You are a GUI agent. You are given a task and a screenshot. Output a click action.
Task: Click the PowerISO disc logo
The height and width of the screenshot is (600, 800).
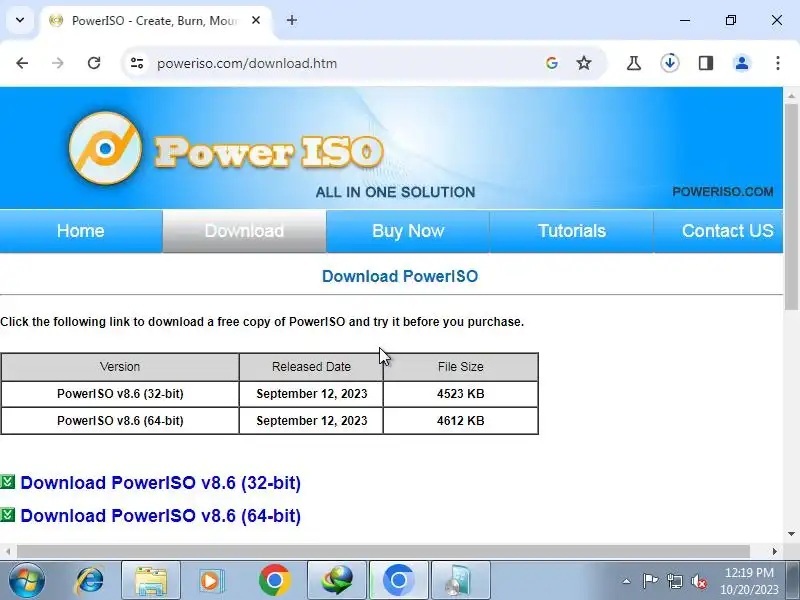[x=106, y=148]
